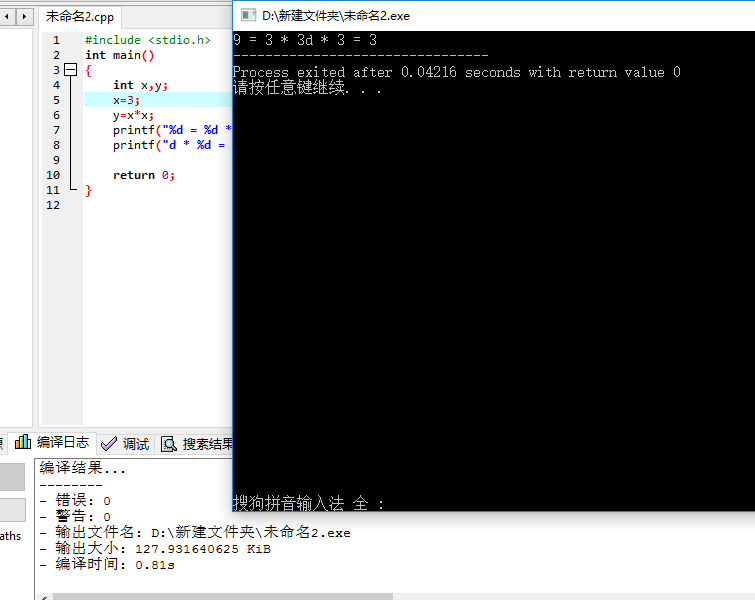Click the 搜索结果 magnifier icon
This screenshot has height=600, width=755.
(168, 443)
